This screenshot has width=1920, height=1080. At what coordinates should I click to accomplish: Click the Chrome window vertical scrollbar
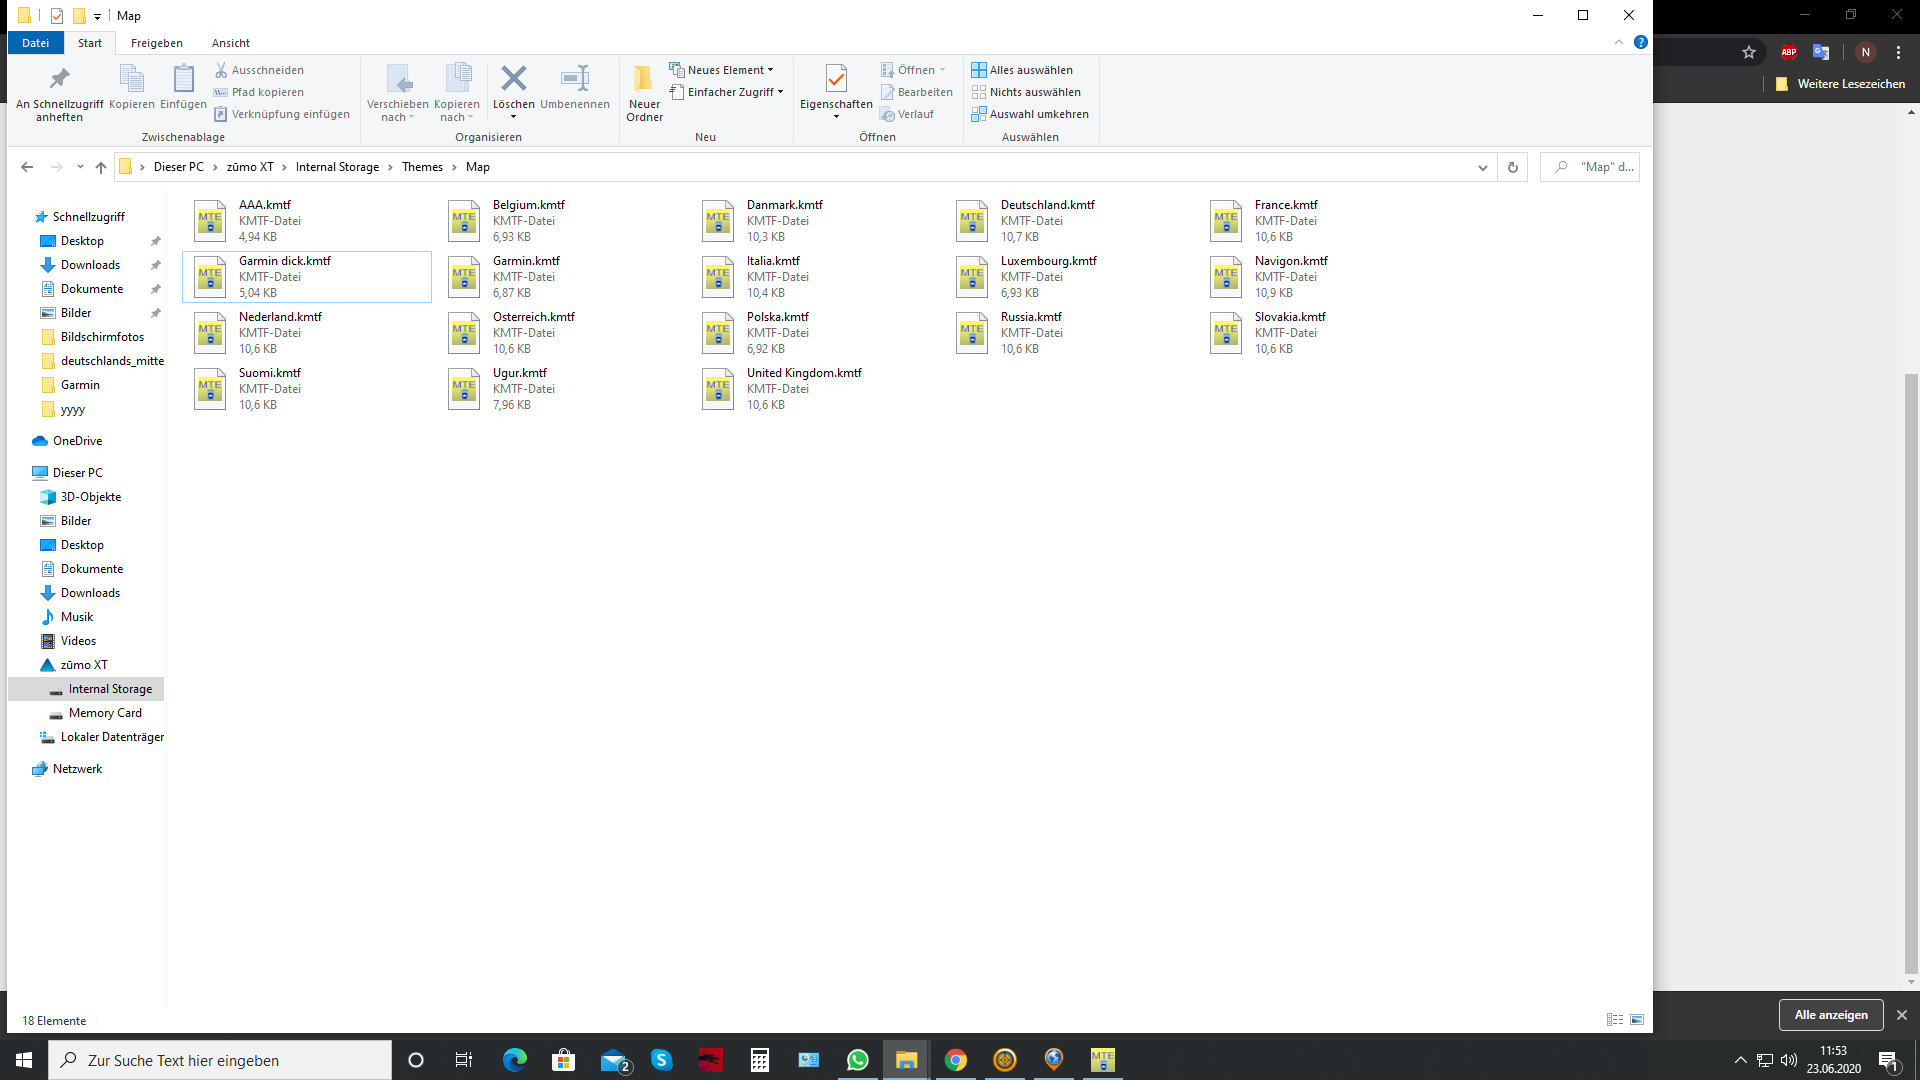[x=1911, y=673]
